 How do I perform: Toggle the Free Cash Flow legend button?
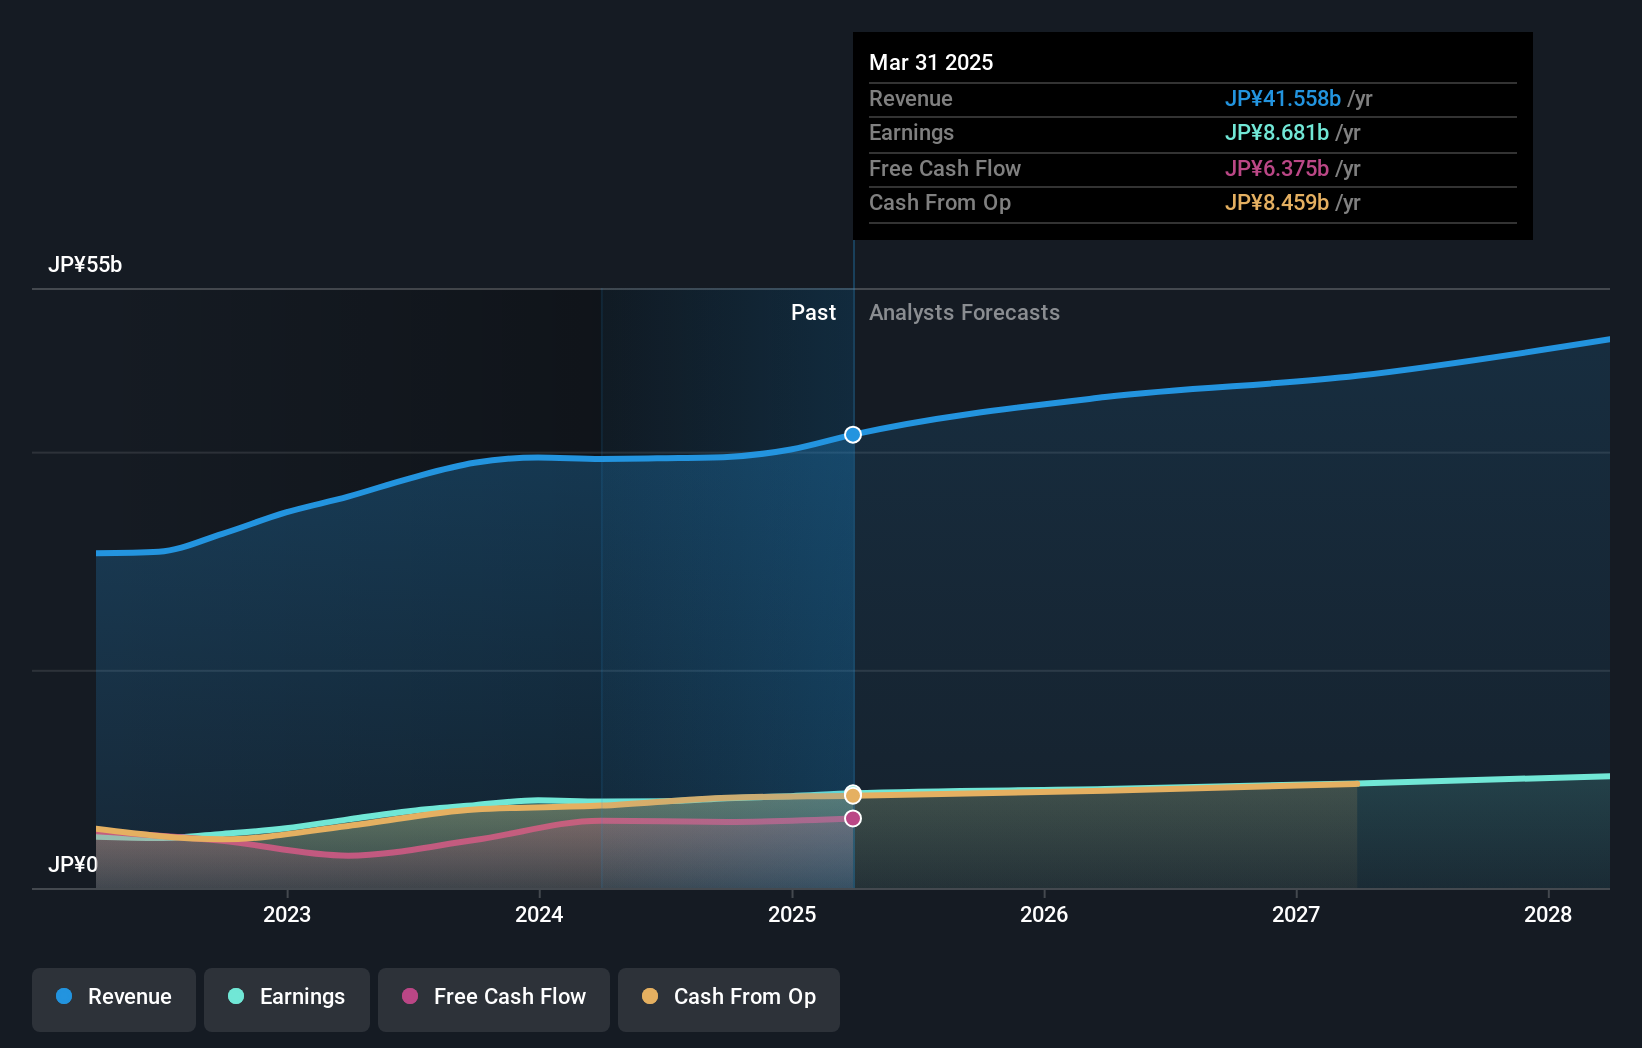[x=494, y=999]
